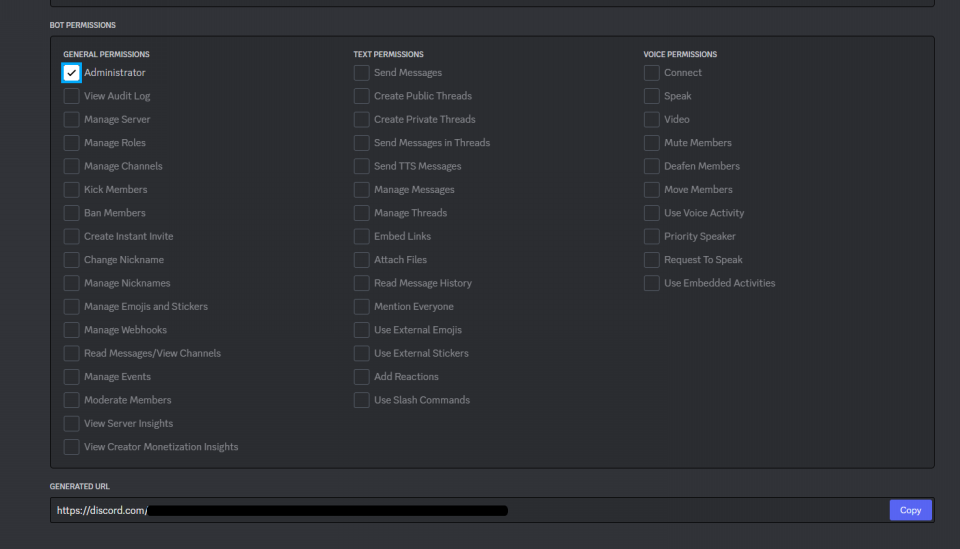Check the Mute Members box
Viewport: 960px width, 549px height.
pos(651,143)
